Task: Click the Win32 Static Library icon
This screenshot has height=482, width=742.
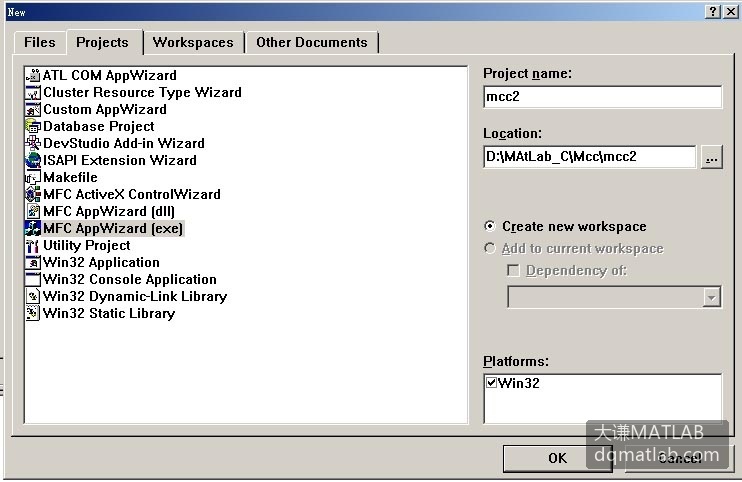Action: pos(33,314)
